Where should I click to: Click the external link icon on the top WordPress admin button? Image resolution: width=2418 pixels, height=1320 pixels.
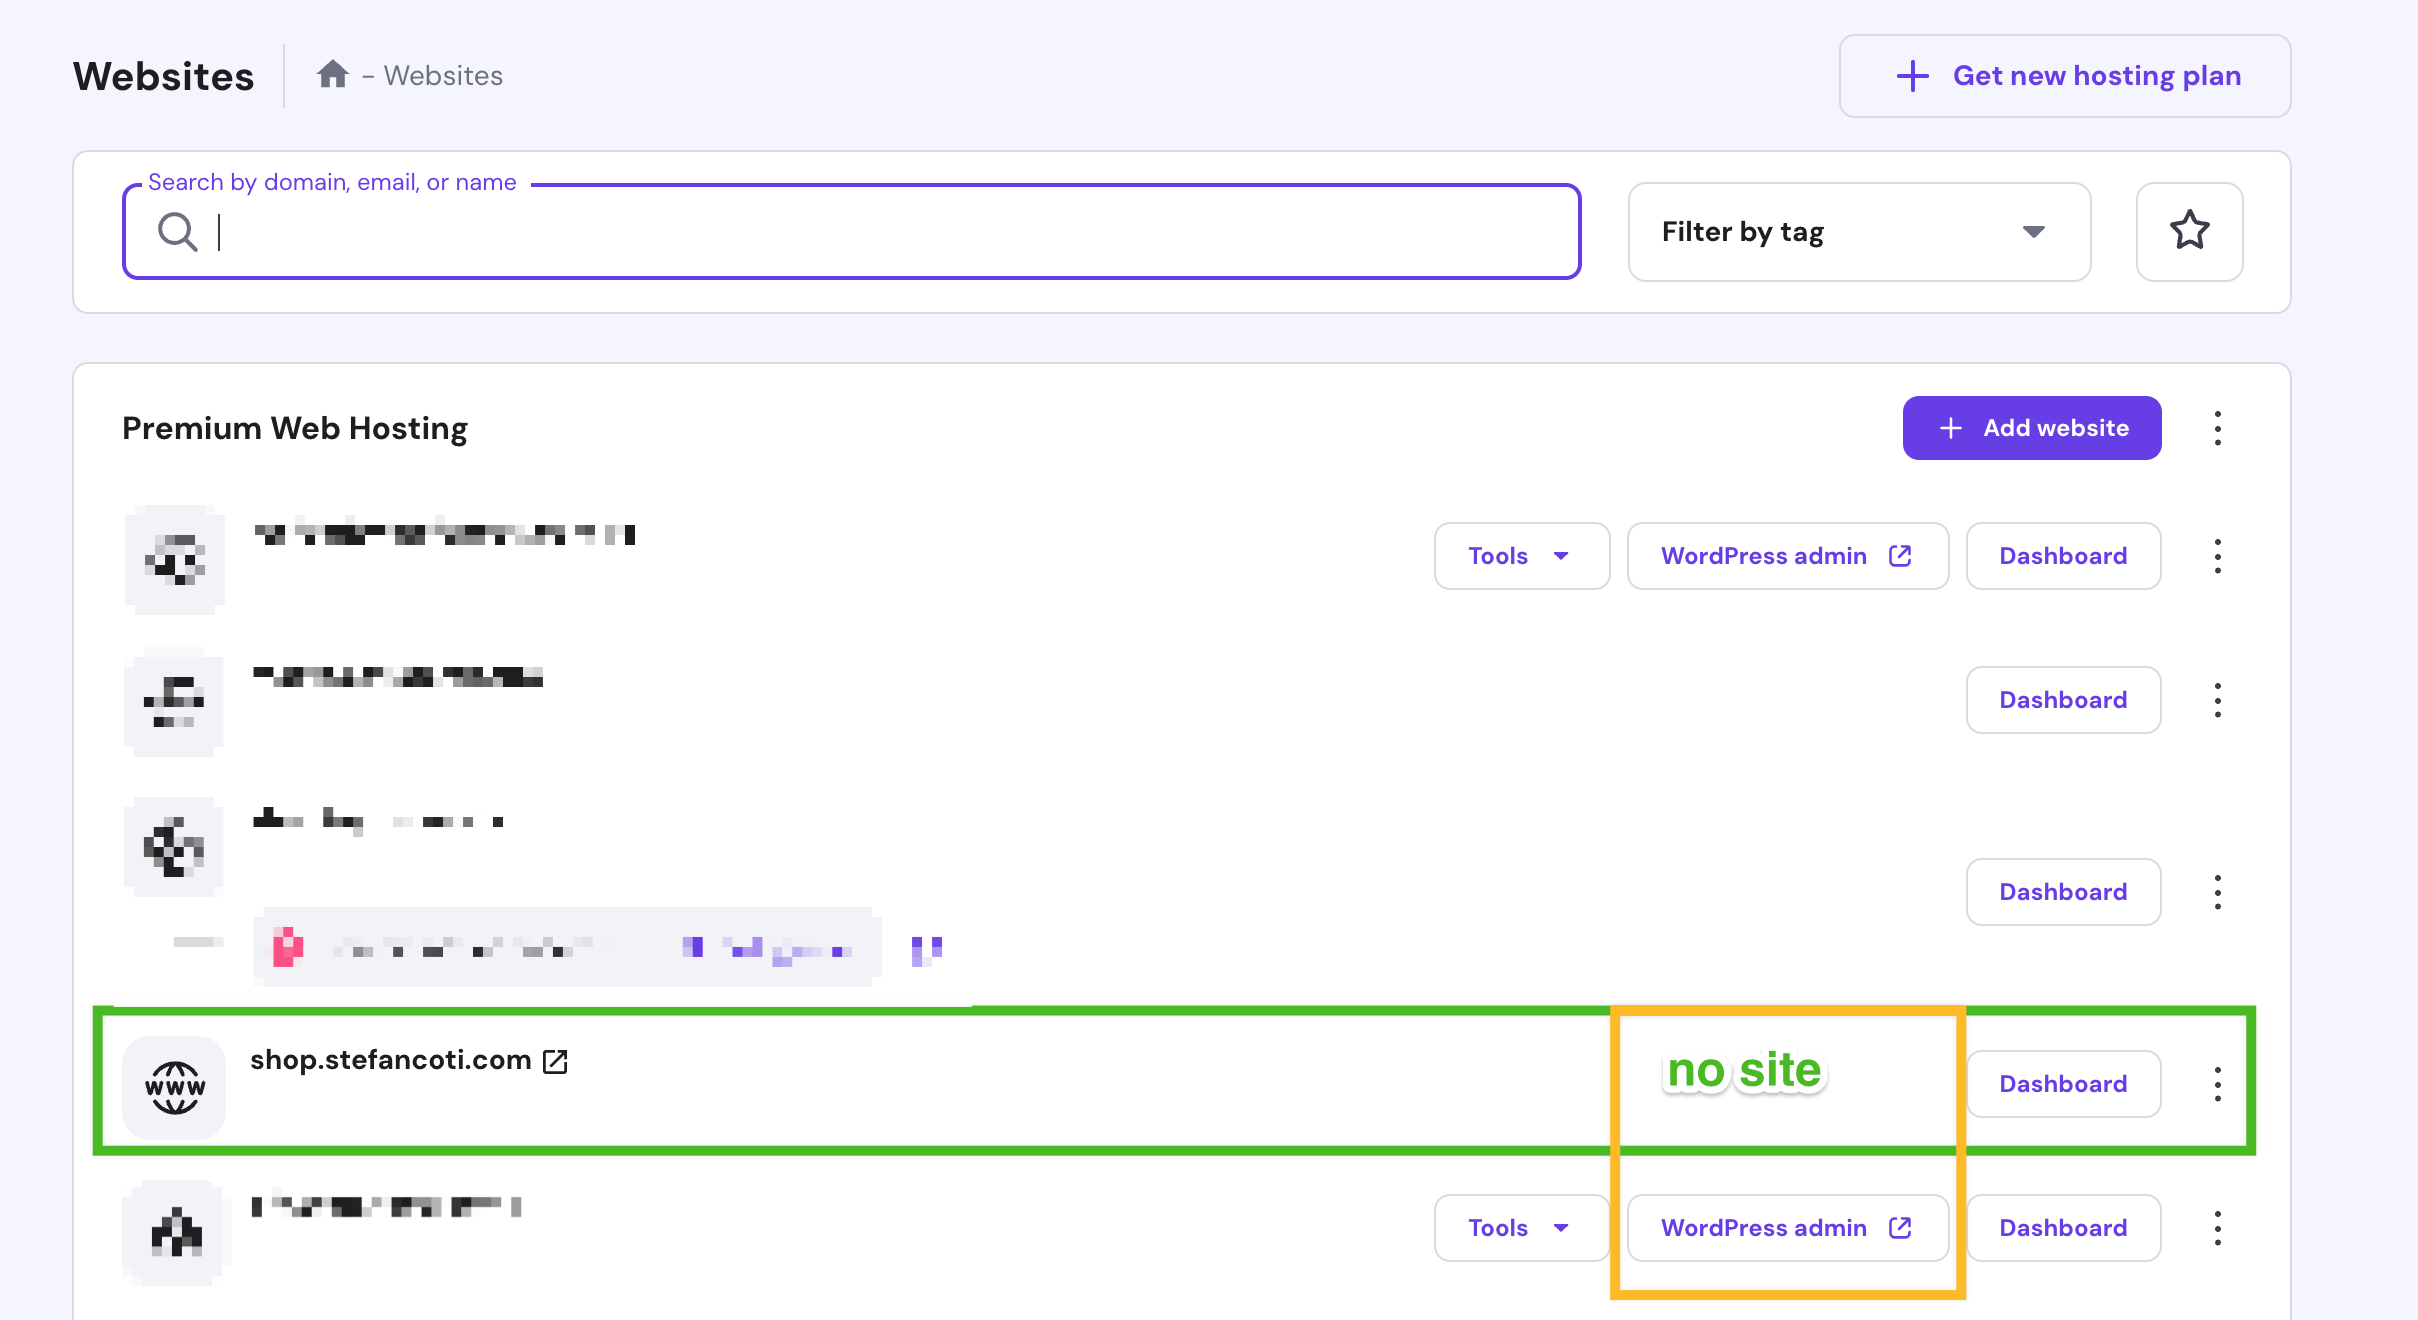[1900, 556]
